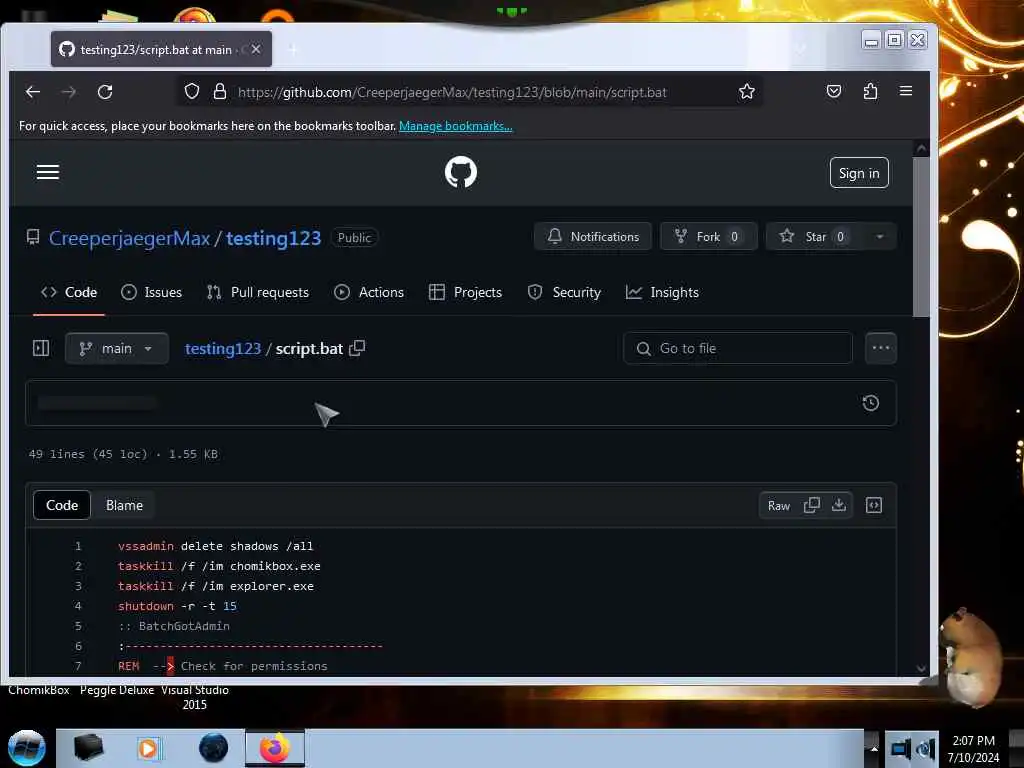Close the testing123/script.bat browser tab

[256, 49]
